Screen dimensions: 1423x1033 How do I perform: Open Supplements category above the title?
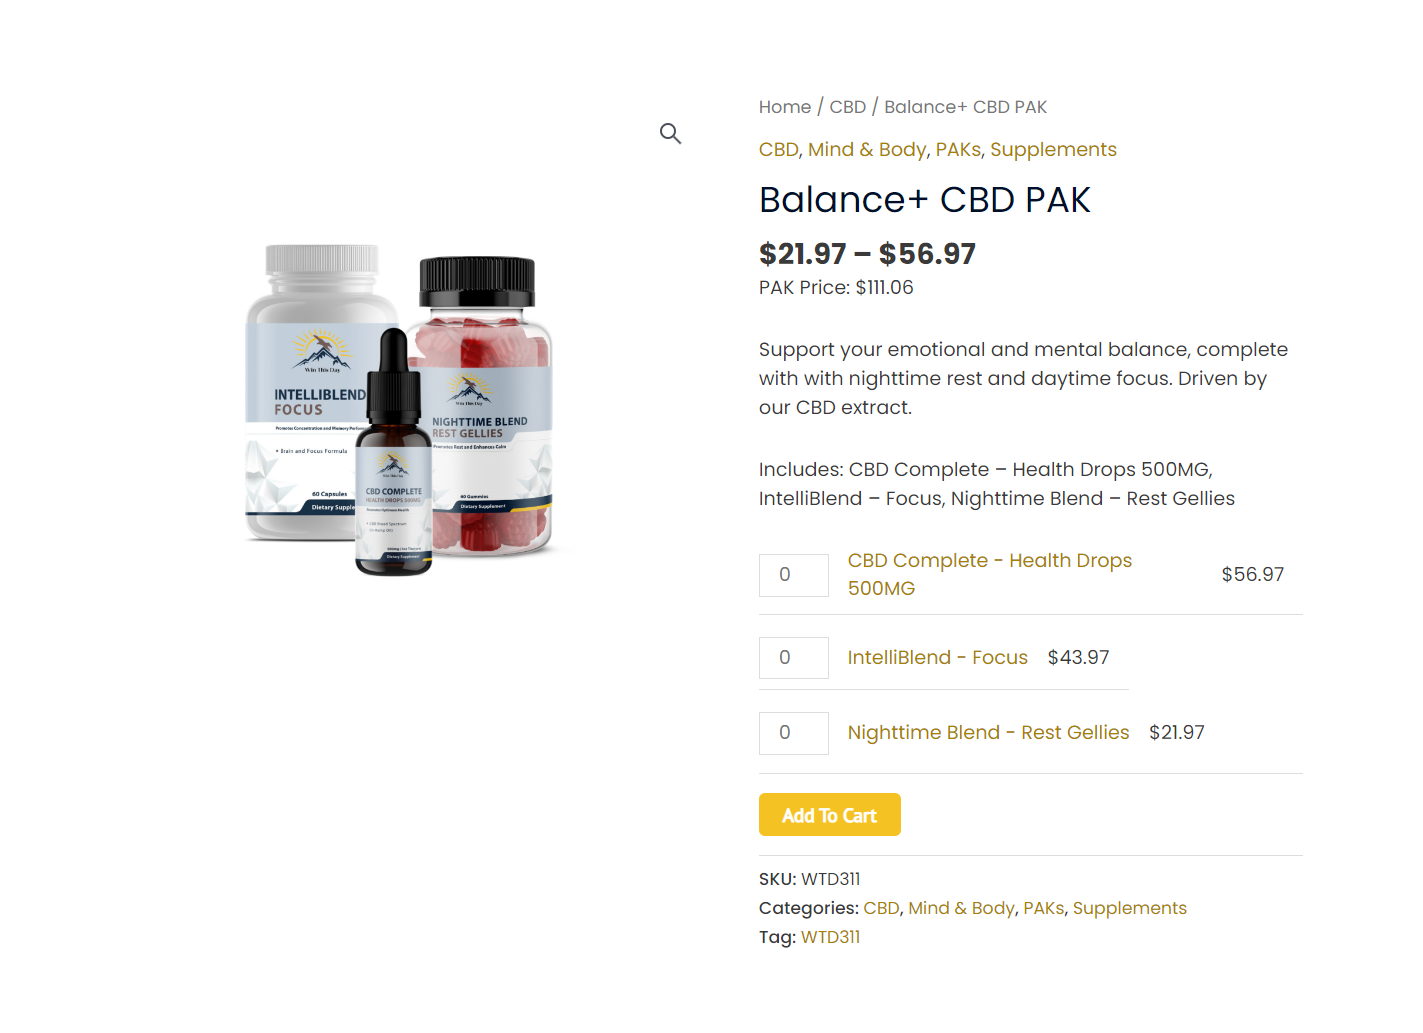(1053, 149)
